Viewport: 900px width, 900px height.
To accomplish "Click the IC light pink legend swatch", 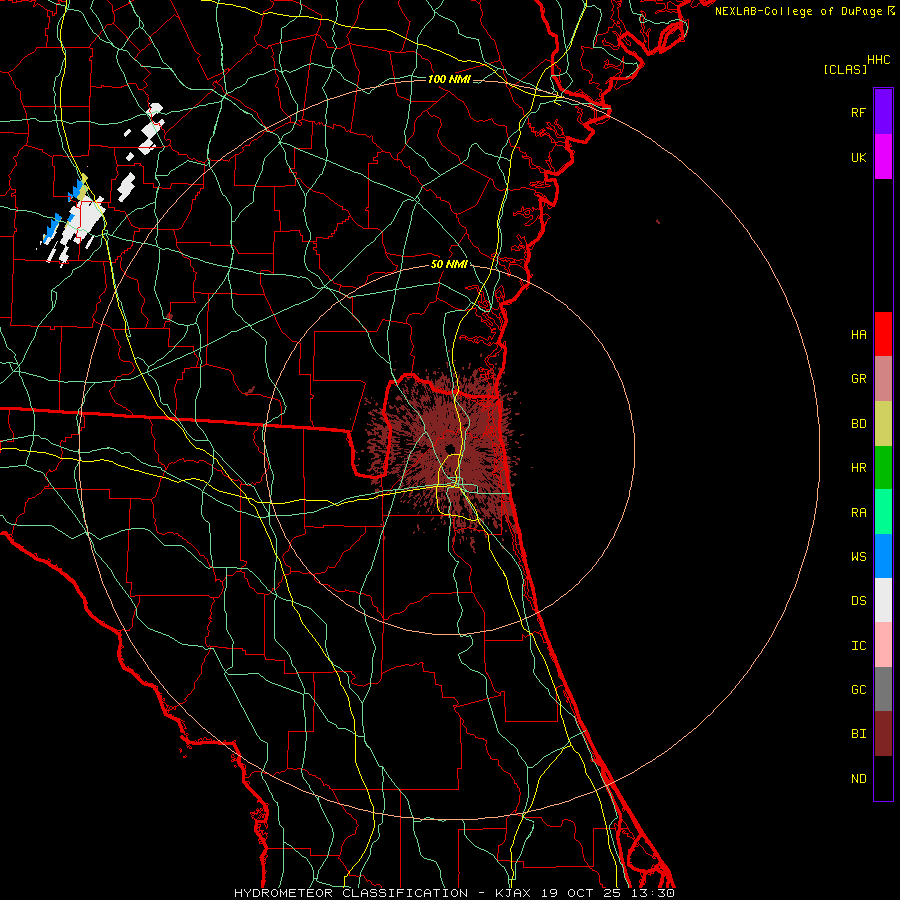I will pos(883,645).
